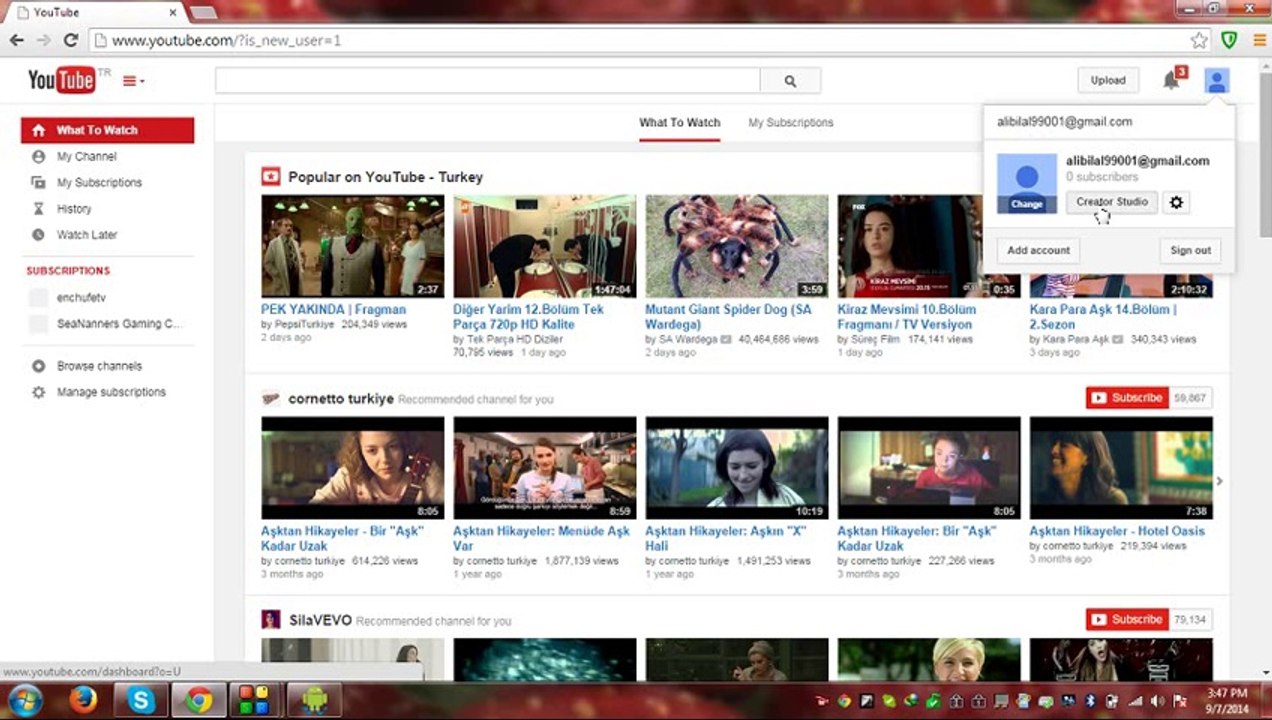
Task: Switch to My Subscriptions tab
Action: [791, 122]
